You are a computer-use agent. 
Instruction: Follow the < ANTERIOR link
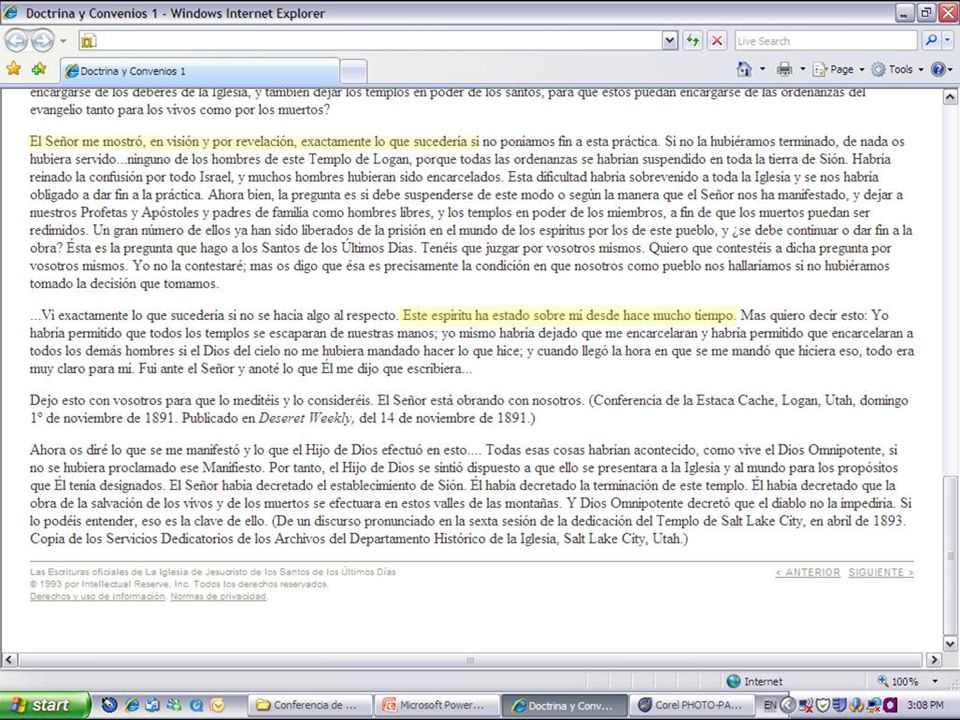click(808, 572)
